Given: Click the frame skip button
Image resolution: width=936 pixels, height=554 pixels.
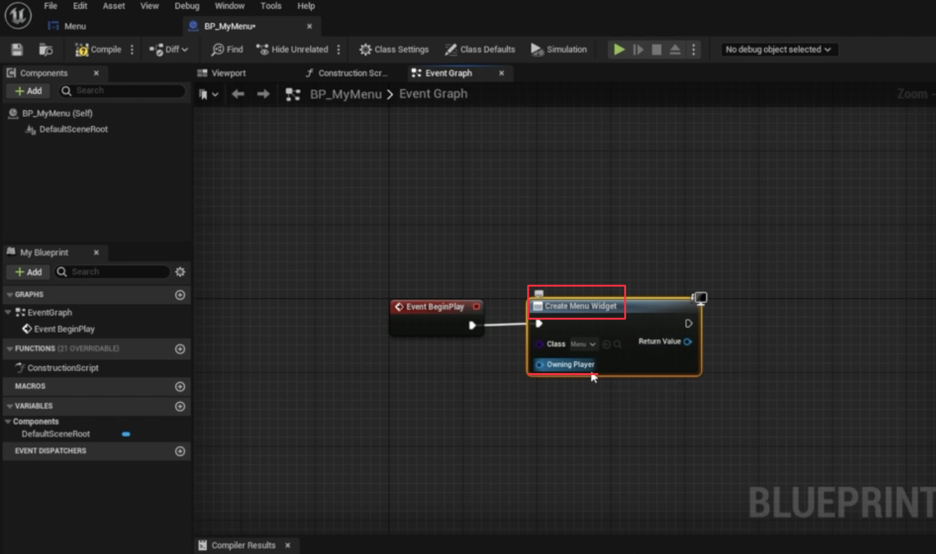Looking at the screenshot, I should click(x=638, y=50).
